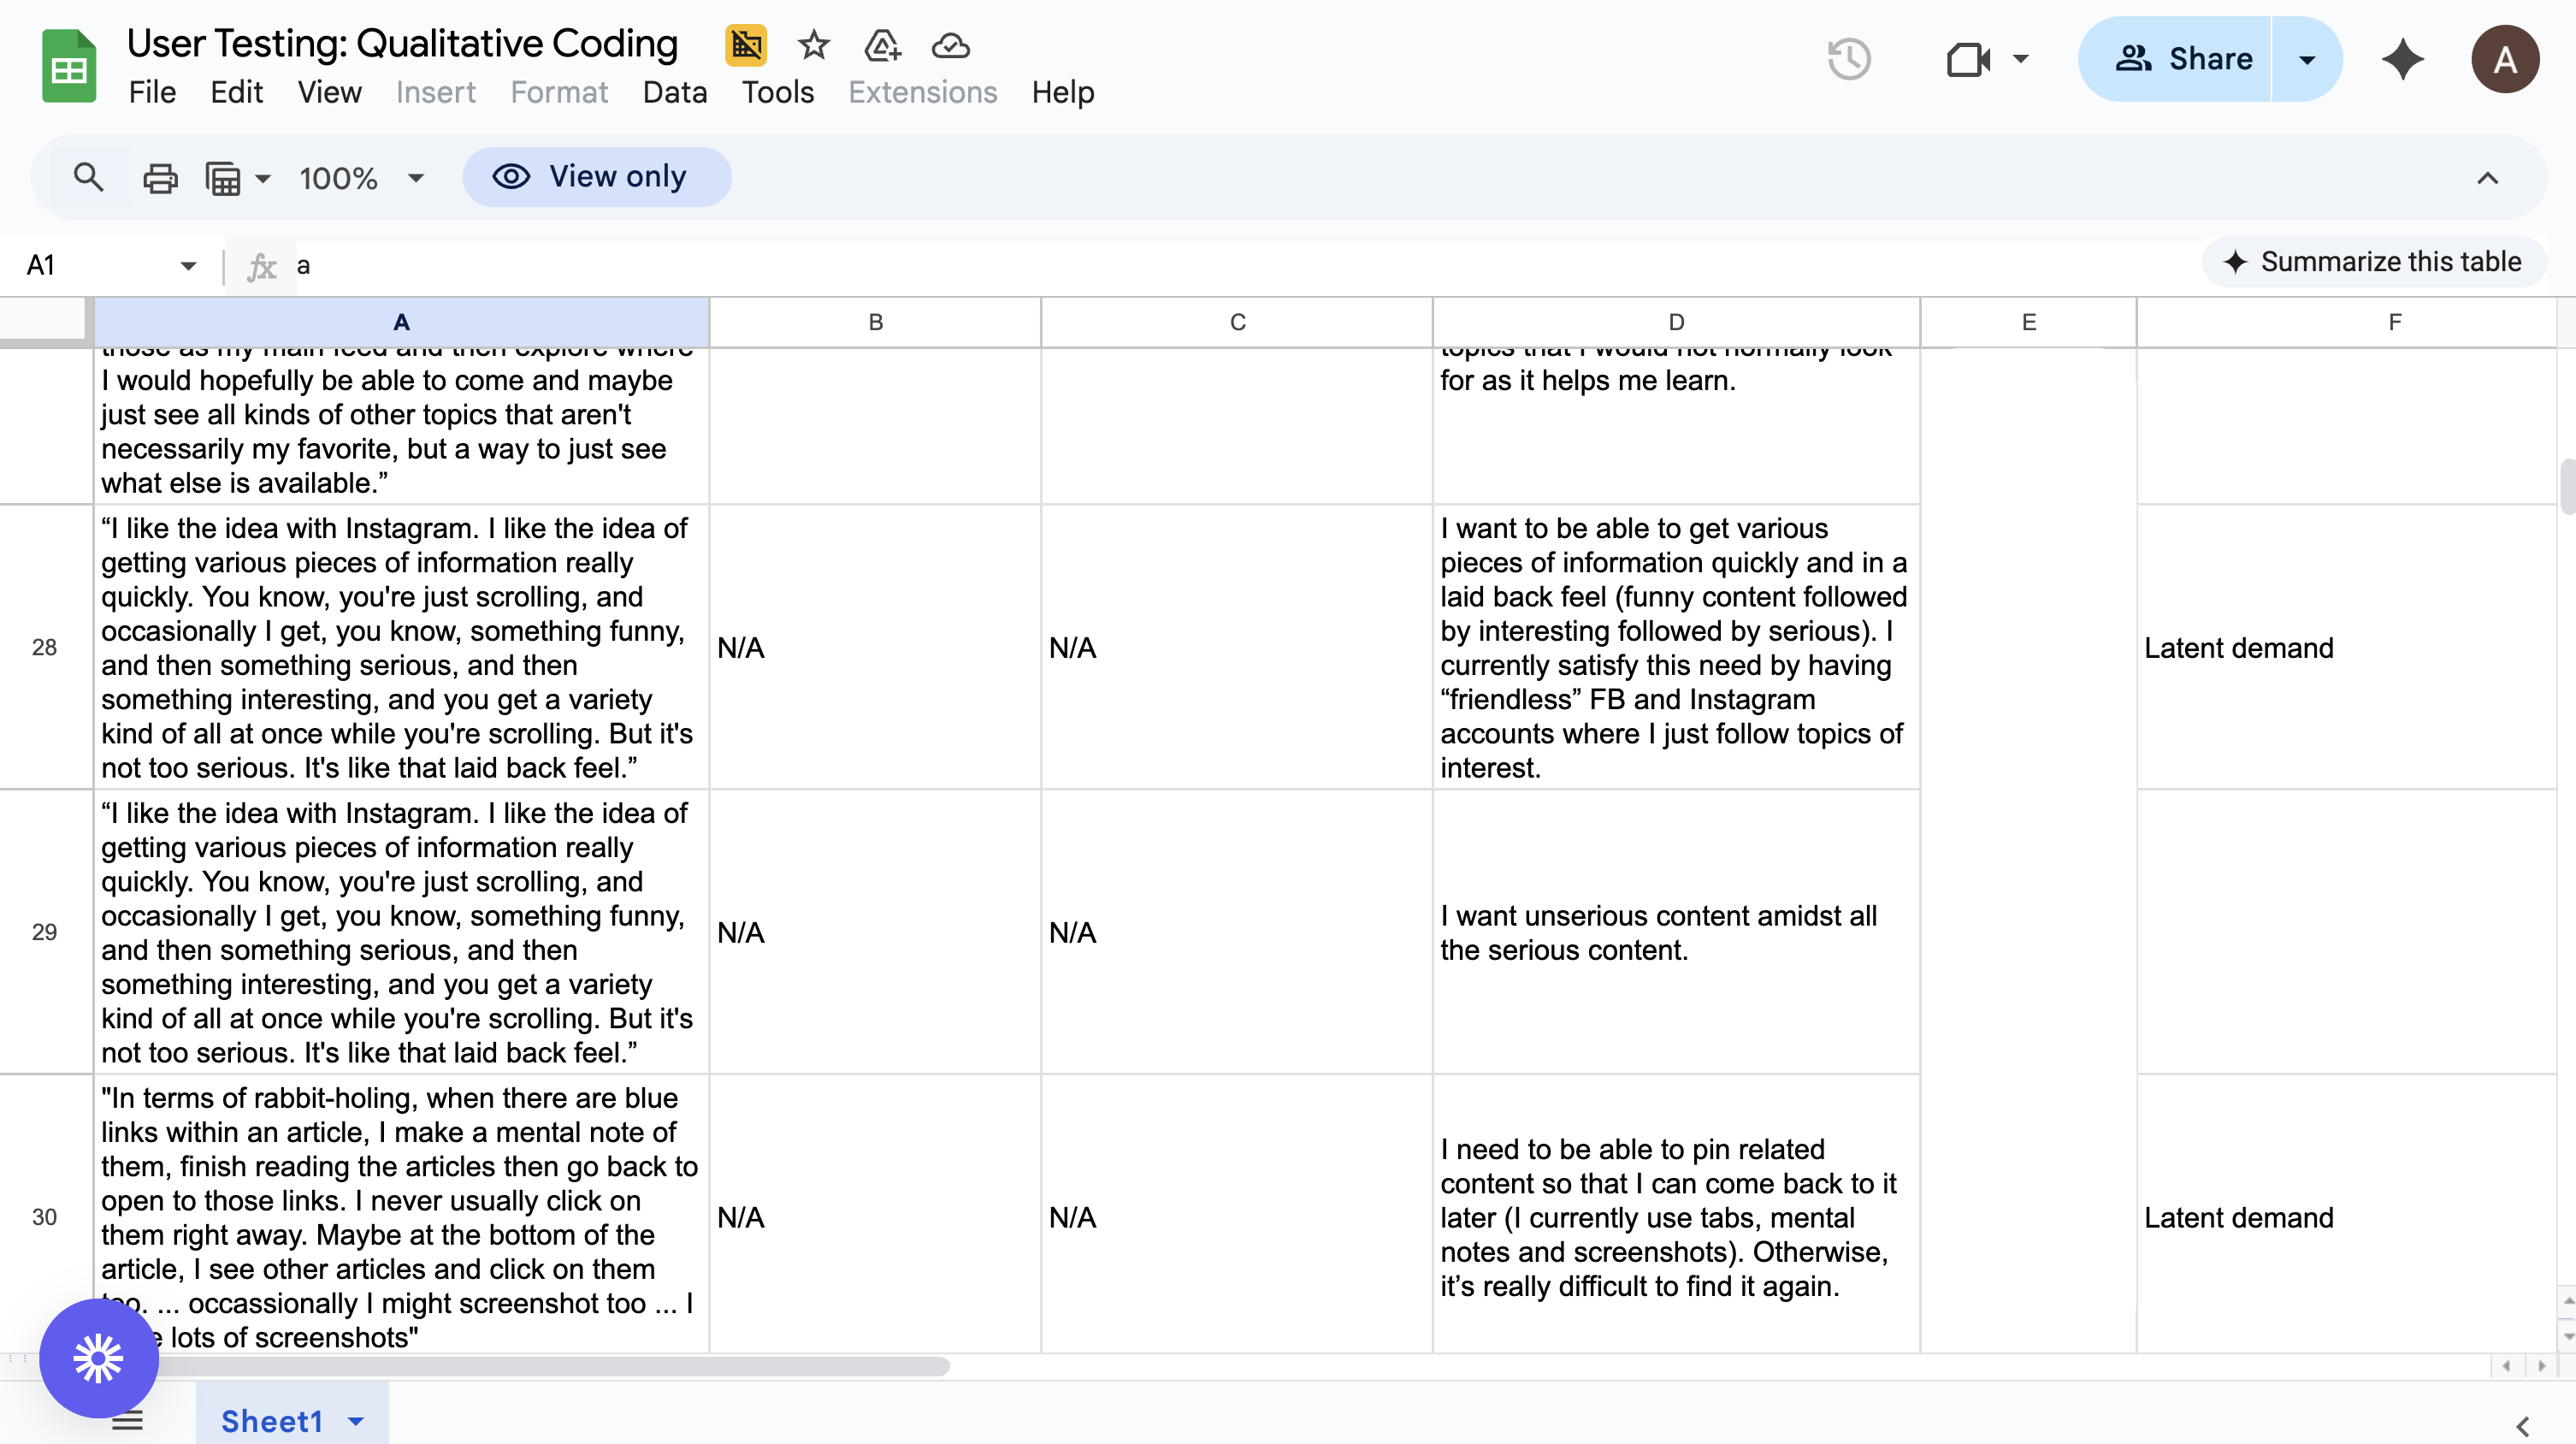The width and height of the screenshot is (2576, 1444).
Task: Click the Gemini sparkle icon
Action: (2402, 58)
